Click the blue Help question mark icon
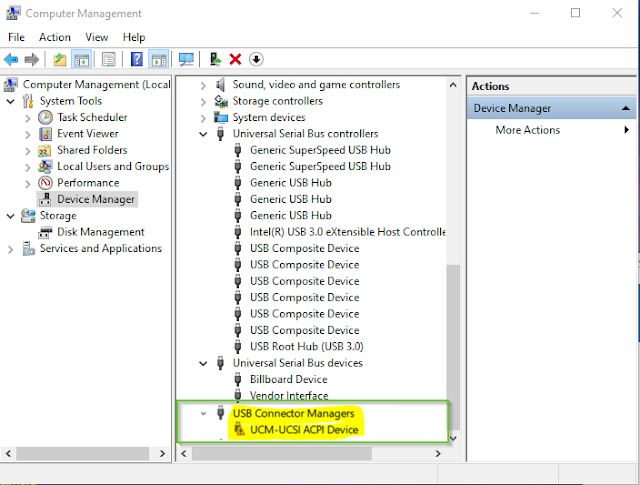The width and height of the screenshot is (640, 485). pos(137,60)
